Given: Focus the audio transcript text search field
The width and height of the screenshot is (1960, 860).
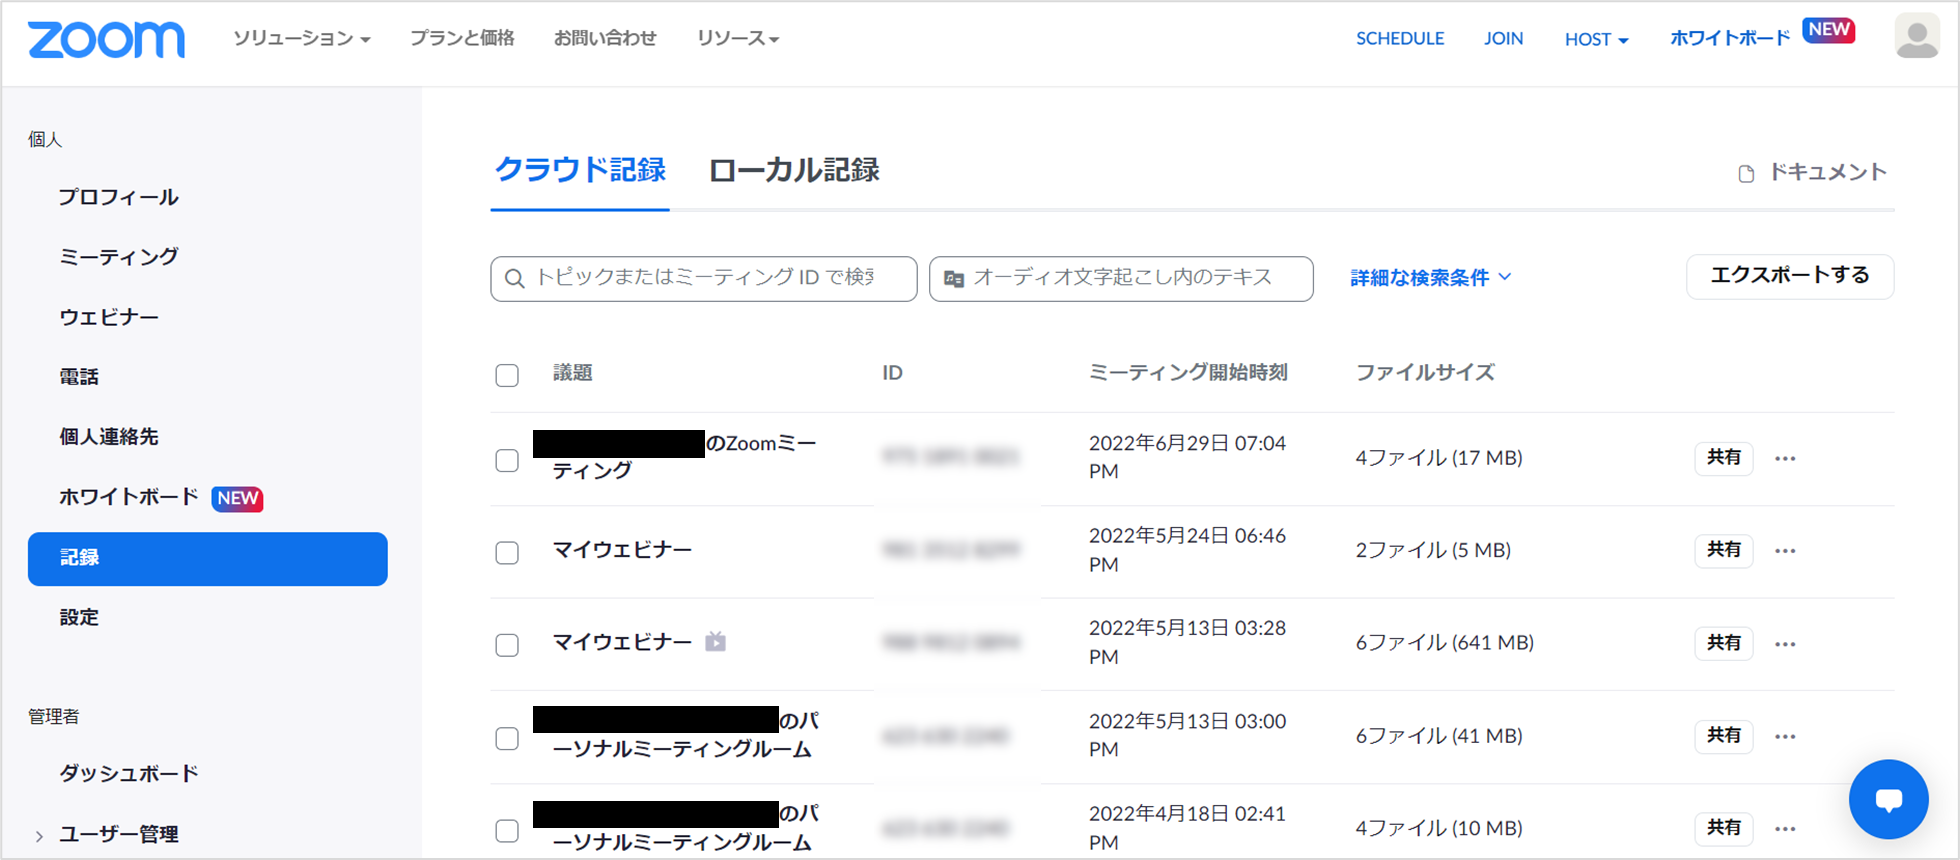Looking at the screenshot, I should (1121, 278).
